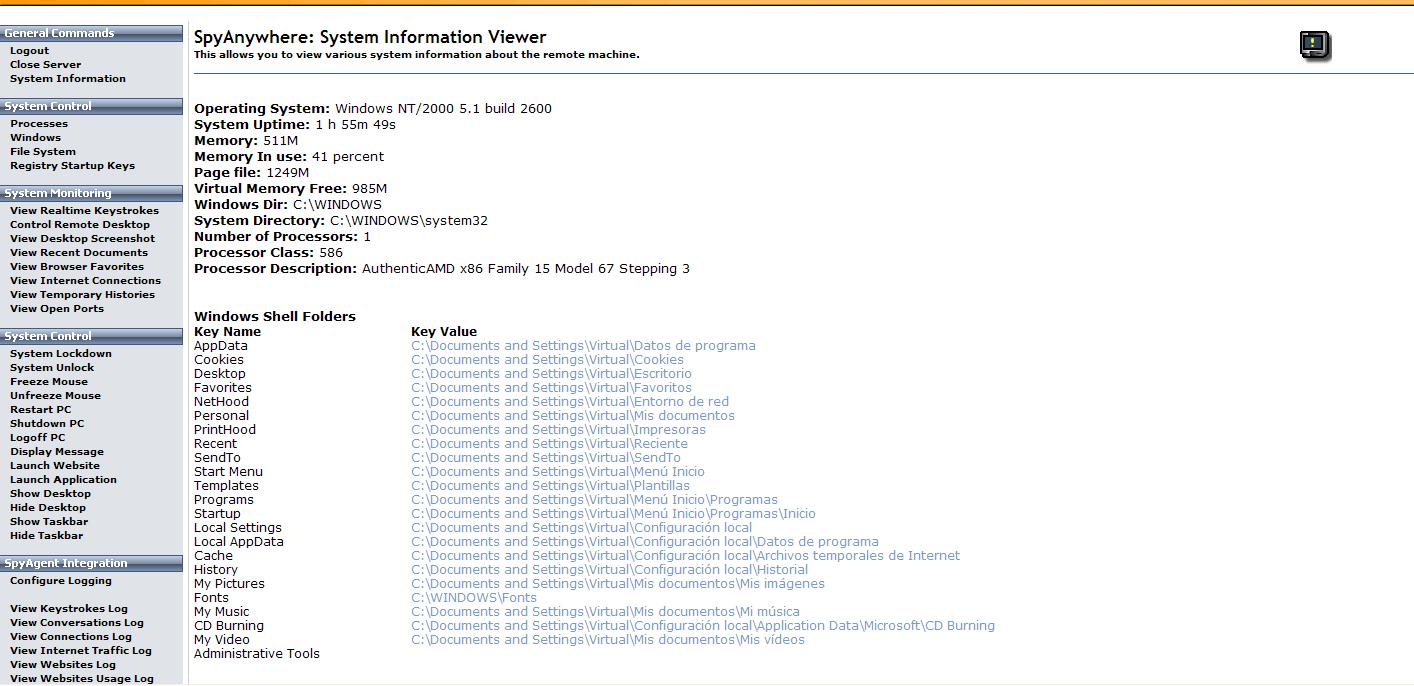Click System Unlock
Image resolution: width=1414 pixels, height=686 pixels.
click(x=52, y=368)
